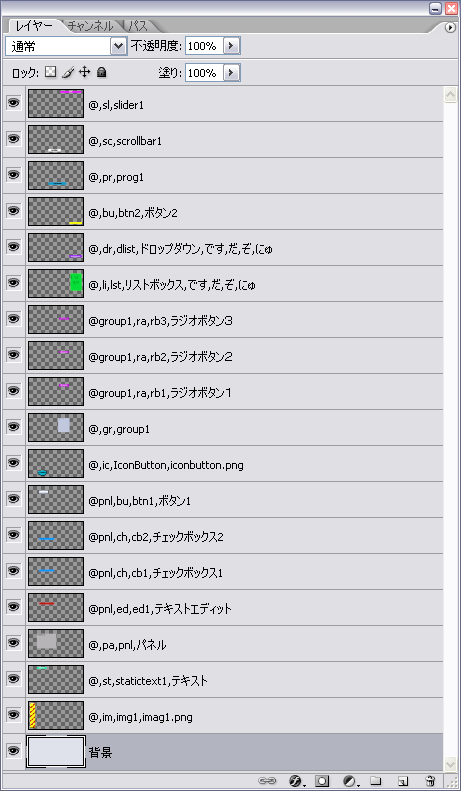
Task: Open the layer style fx menu
Action: [296, 780]
